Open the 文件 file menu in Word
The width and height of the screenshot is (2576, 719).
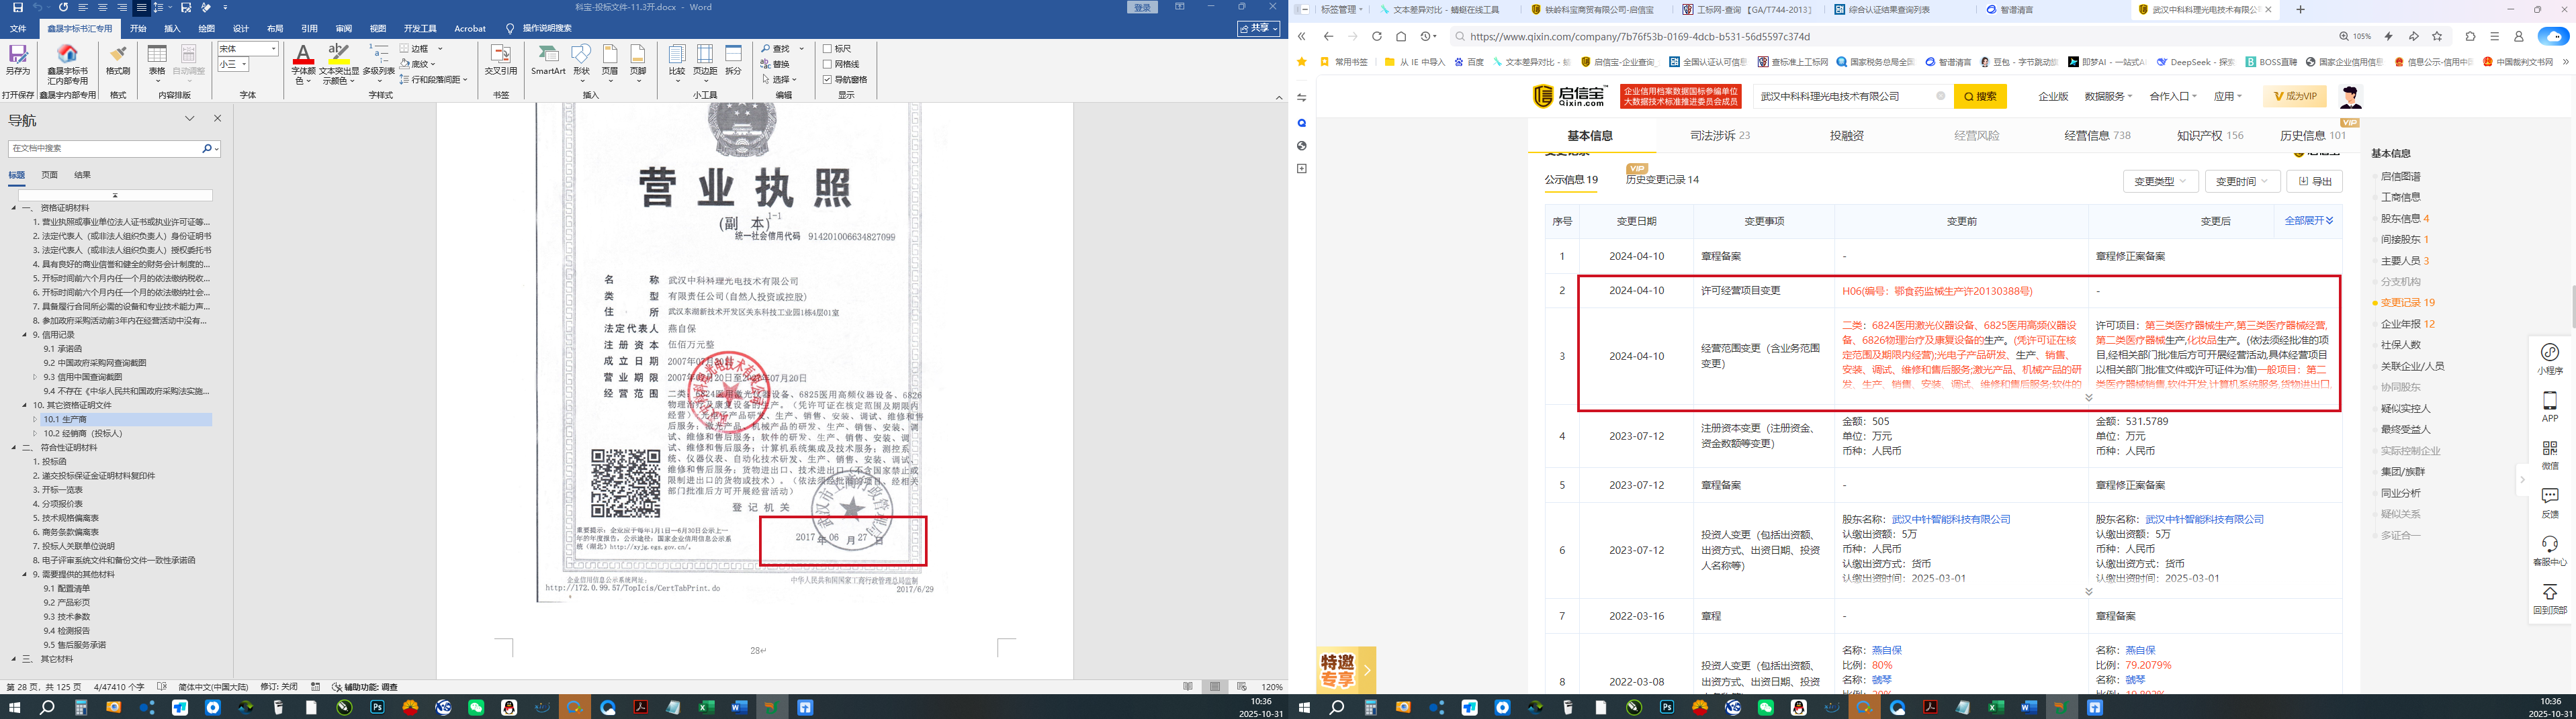click(x=18, y=29)
